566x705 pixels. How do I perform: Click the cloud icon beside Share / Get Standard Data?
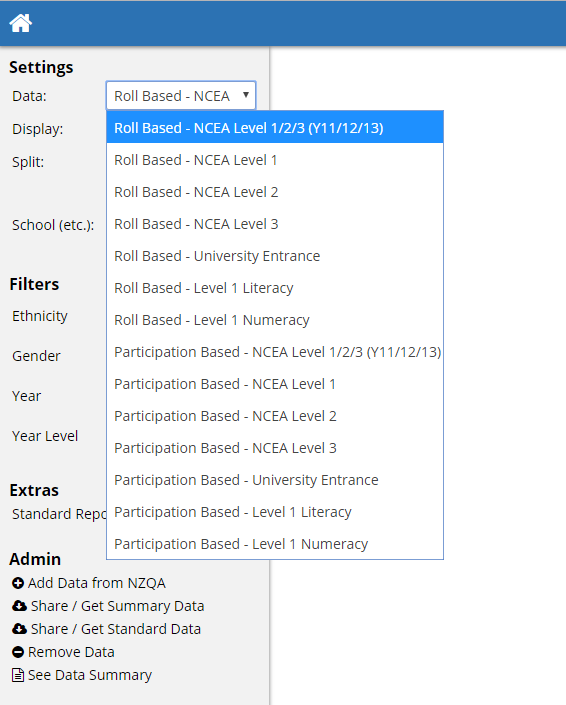pyautogui.click(x=19, y=629)
